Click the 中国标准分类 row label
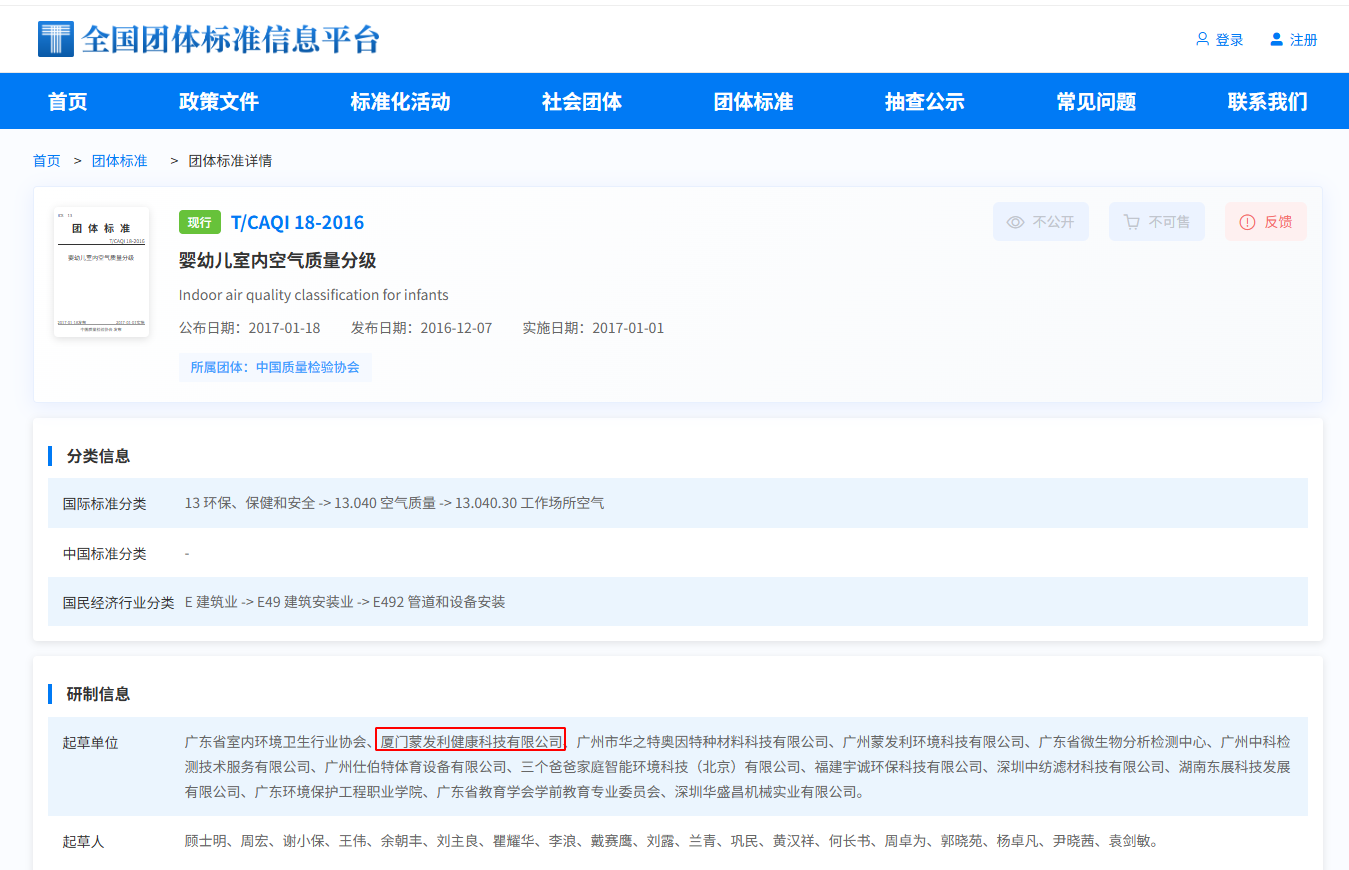 [105, 553]
